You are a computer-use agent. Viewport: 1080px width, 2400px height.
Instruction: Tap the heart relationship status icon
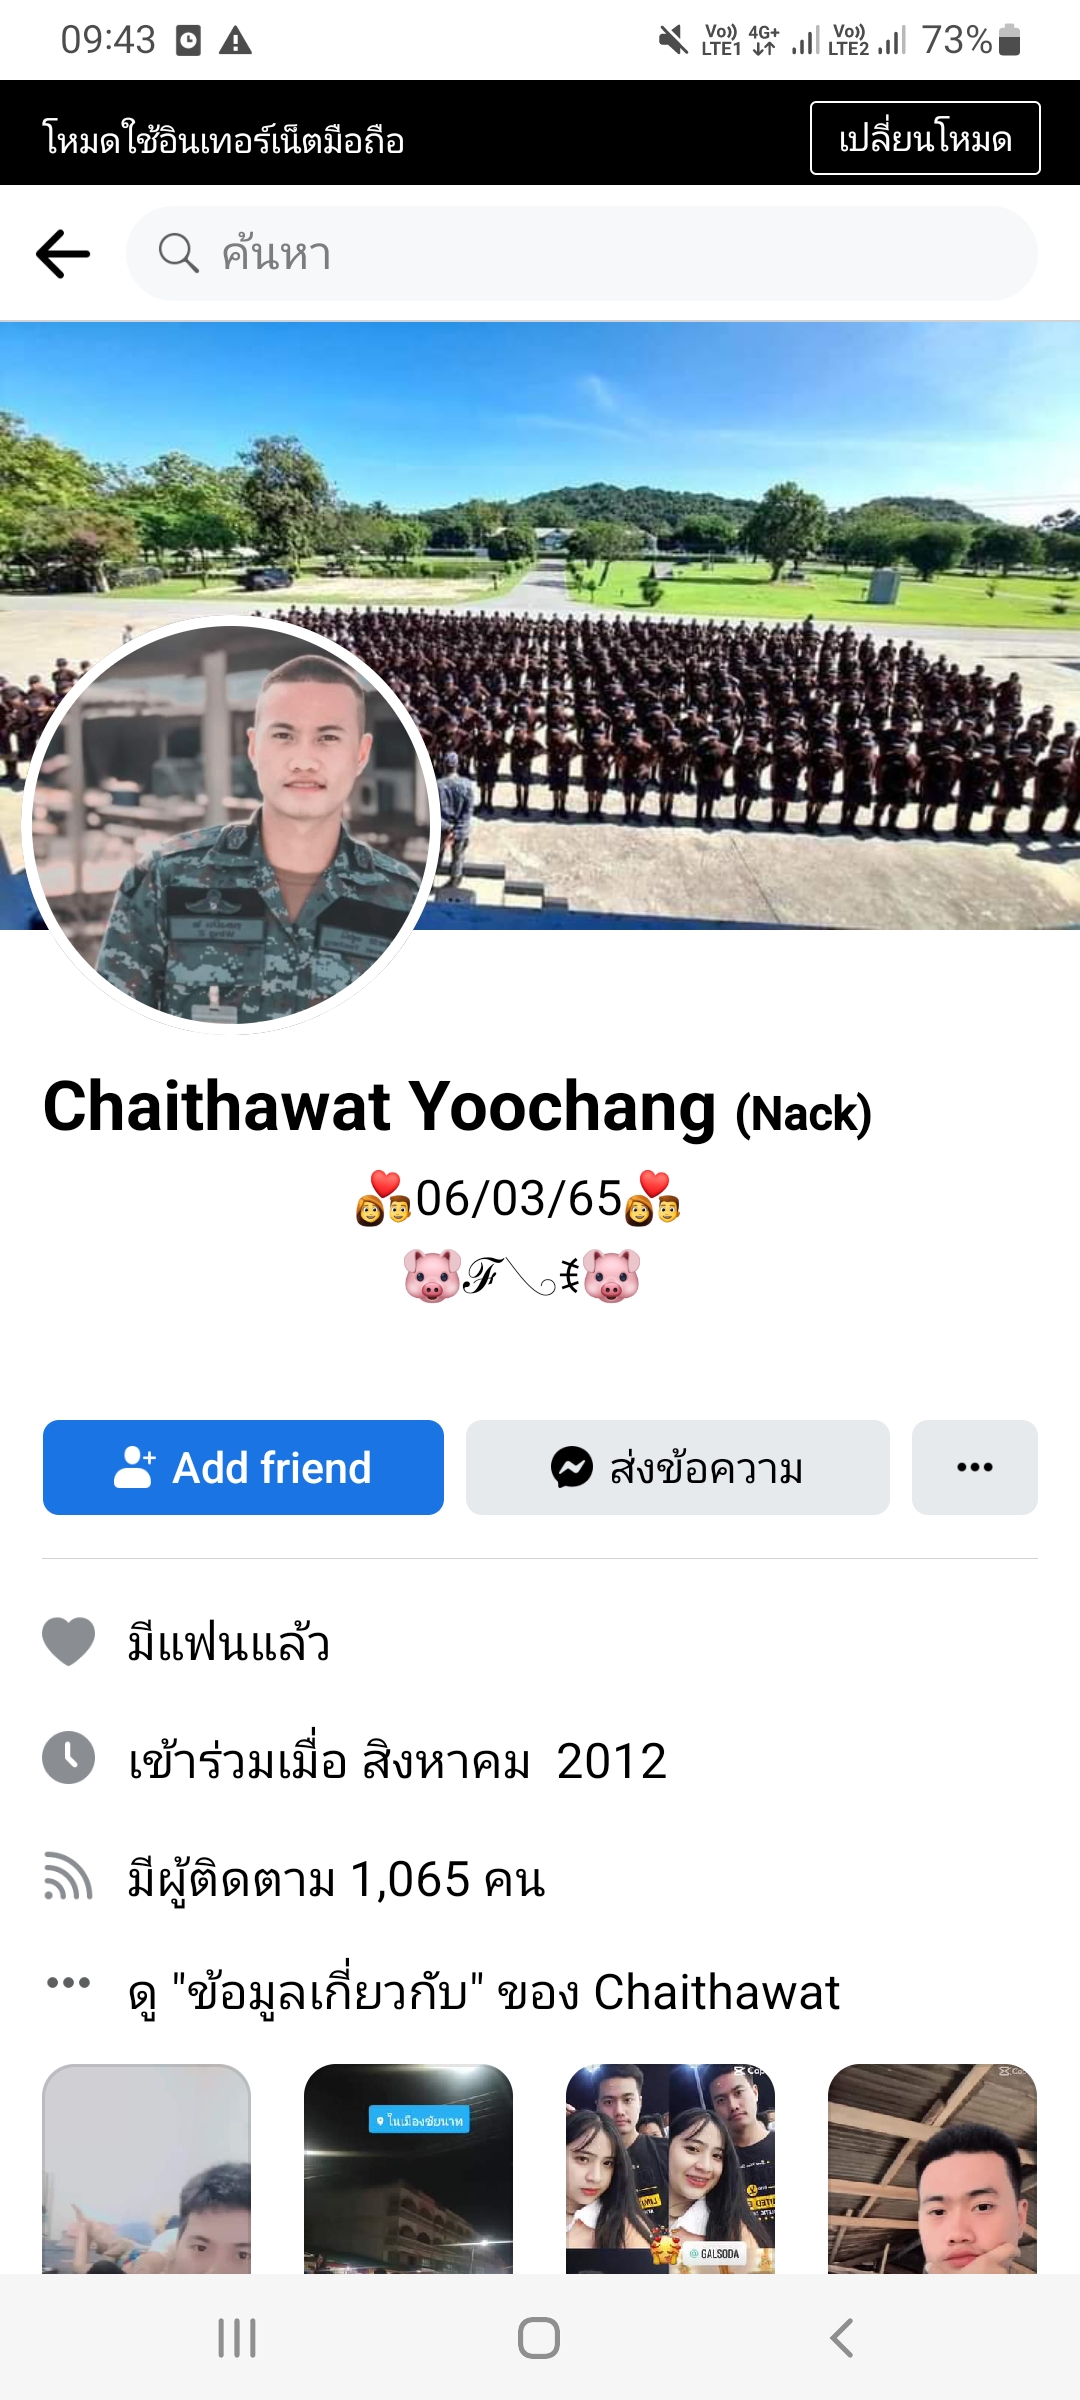click(x=68, y=1641)
